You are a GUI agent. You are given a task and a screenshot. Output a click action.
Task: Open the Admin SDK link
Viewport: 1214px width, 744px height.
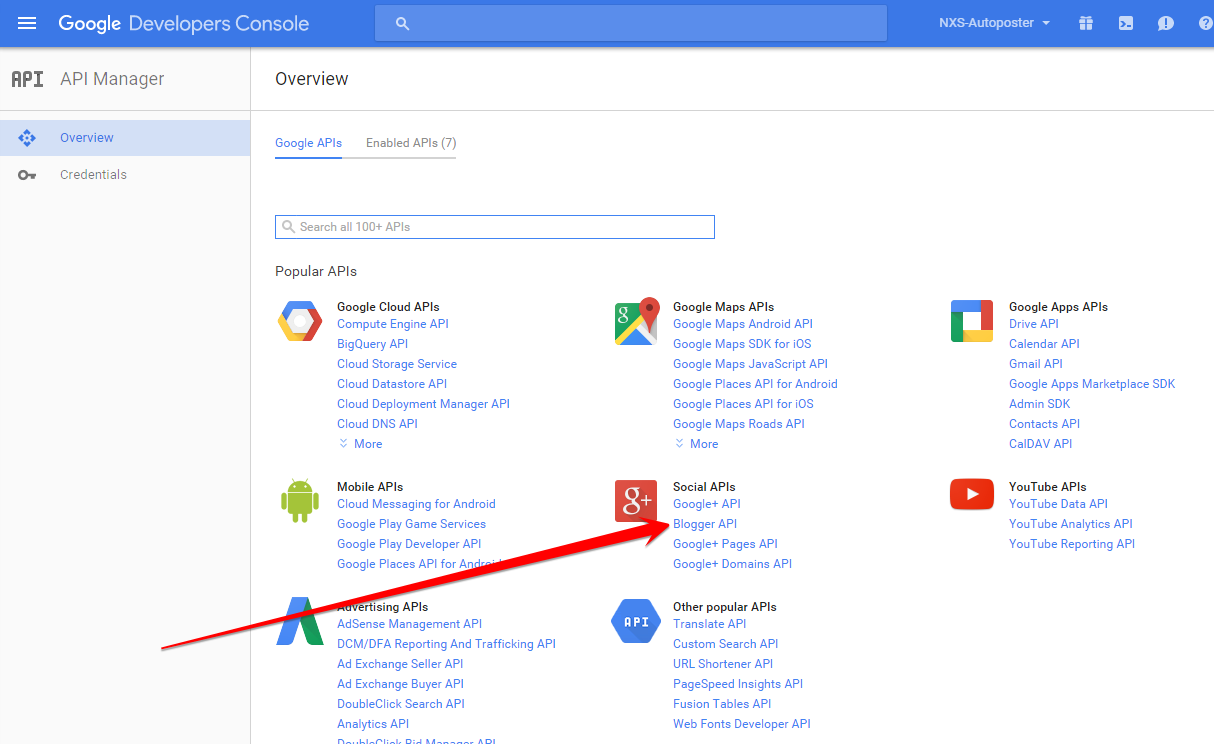(x=1040, y=404)
